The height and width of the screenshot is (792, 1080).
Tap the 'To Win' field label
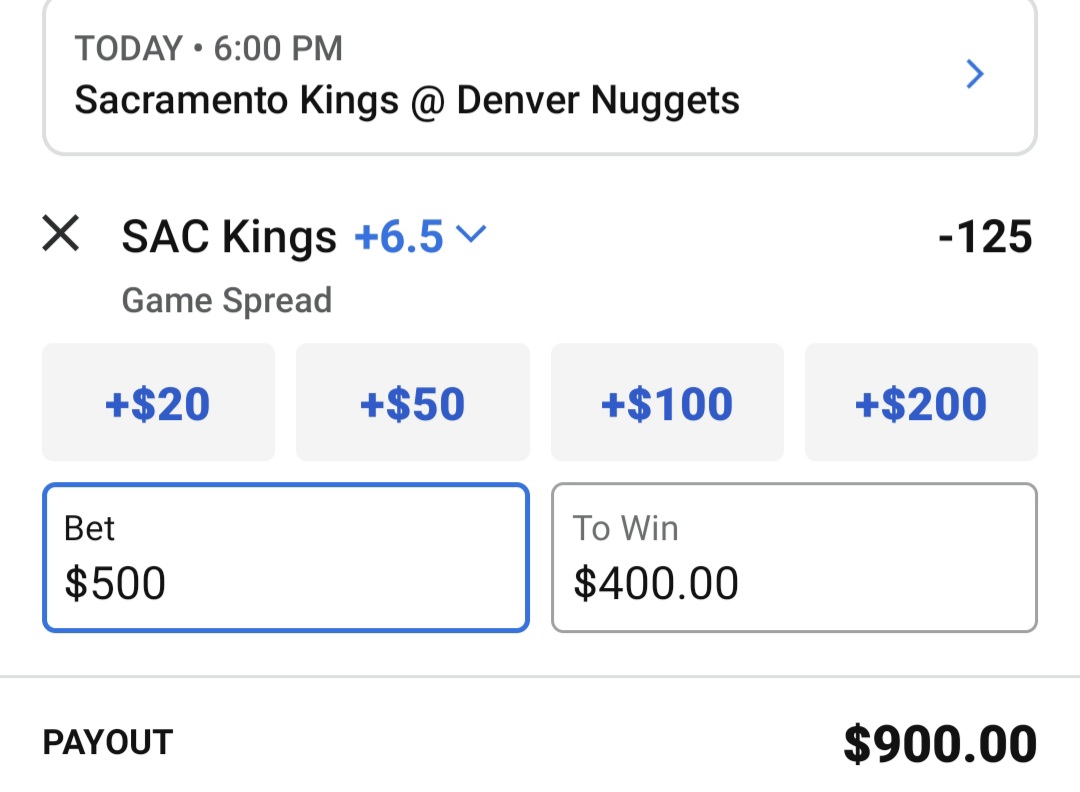[626, 528]
